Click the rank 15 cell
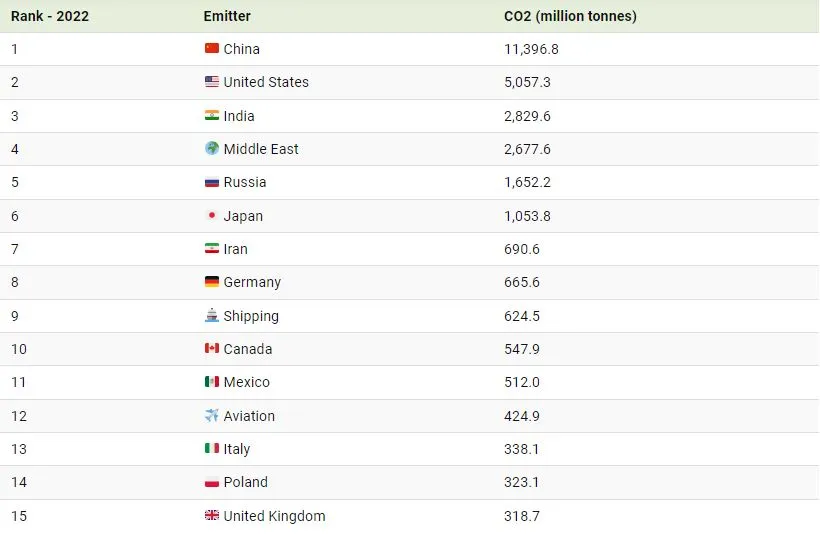The width and height of the screenshot is (820, 539). click(x=19, y=516)
